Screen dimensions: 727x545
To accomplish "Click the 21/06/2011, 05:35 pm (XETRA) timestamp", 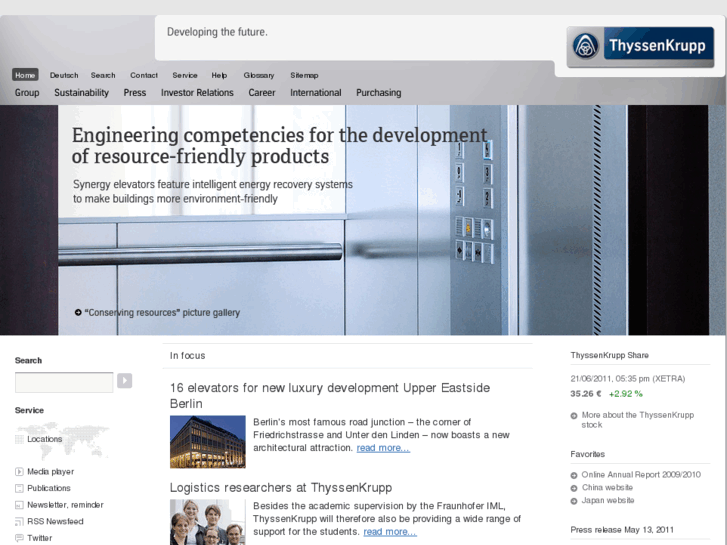I will [628, 379].
